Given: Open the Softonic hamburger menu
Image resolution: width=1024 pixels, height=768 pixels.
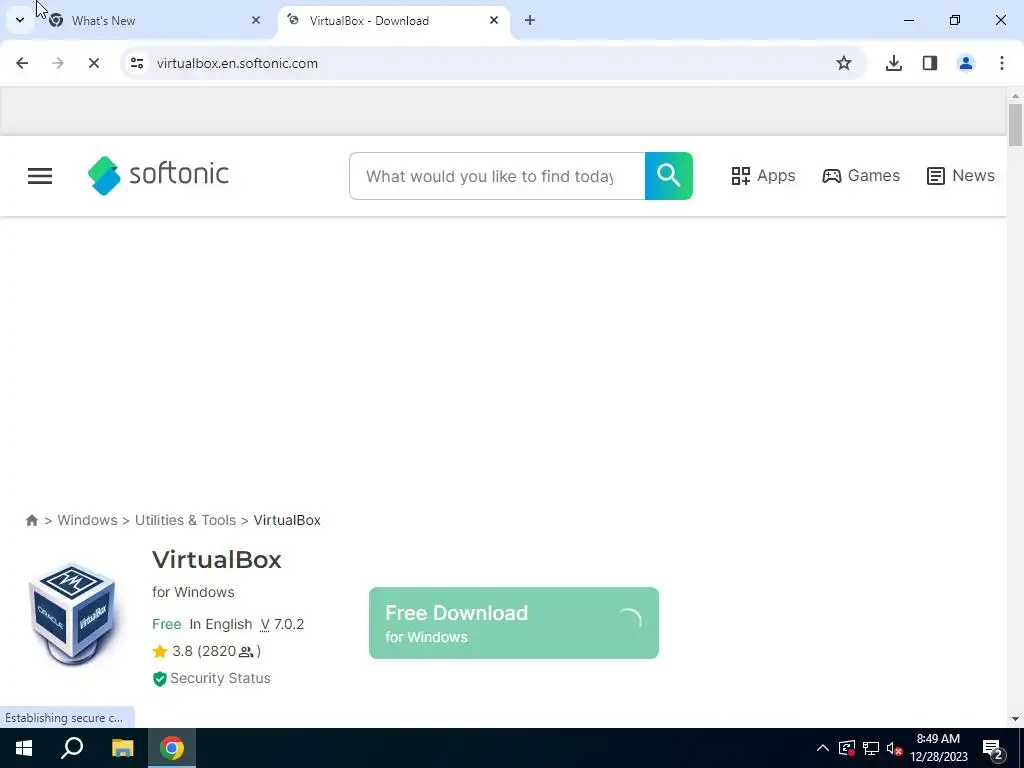Looking at the screenshot, I should click(x=40, y=176).
